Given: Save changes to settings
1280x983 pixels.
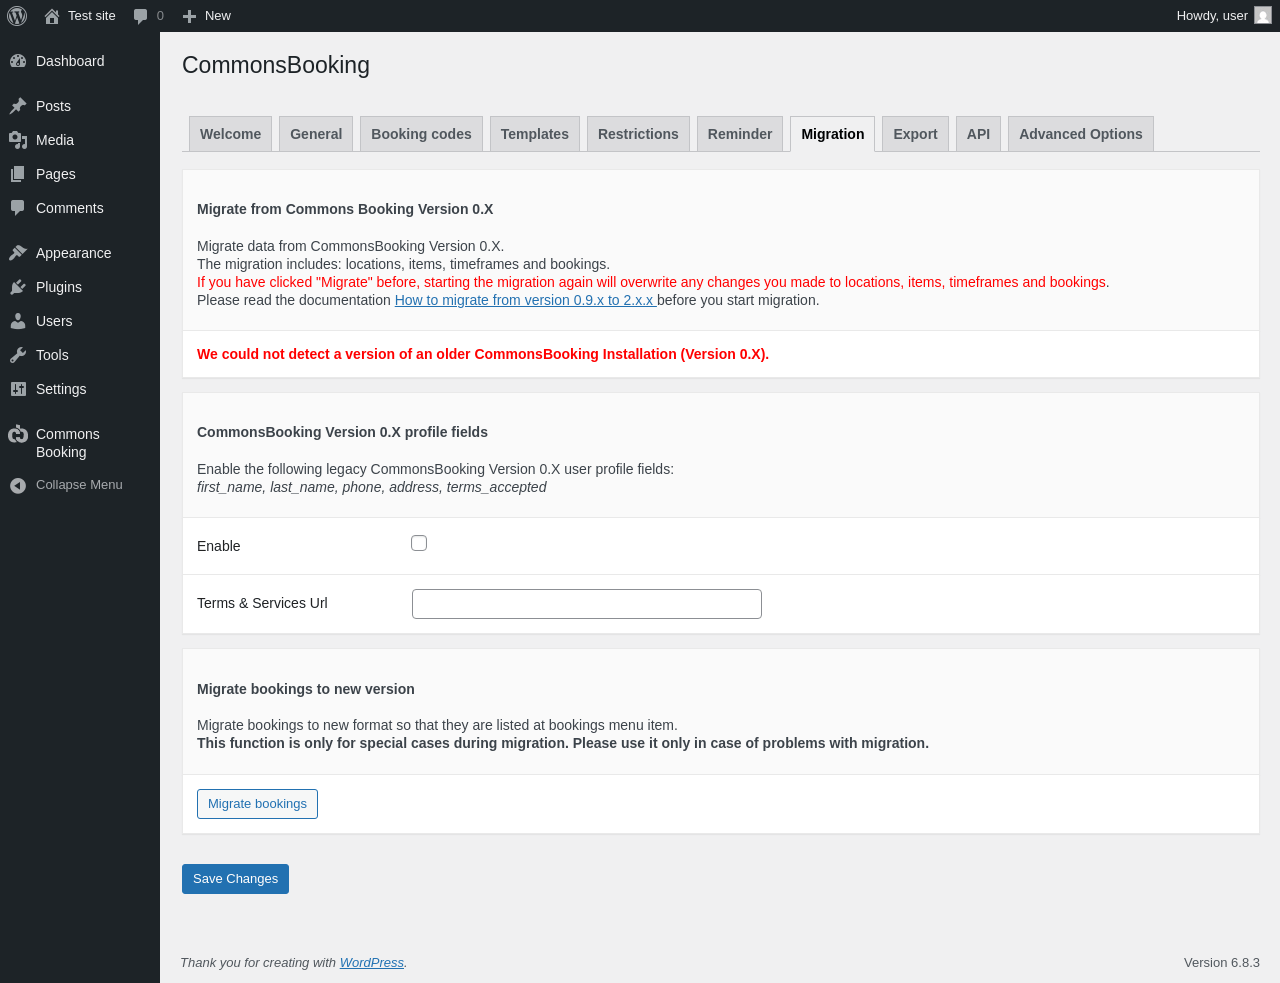Looking at the screenshot, I should point(235,879).
